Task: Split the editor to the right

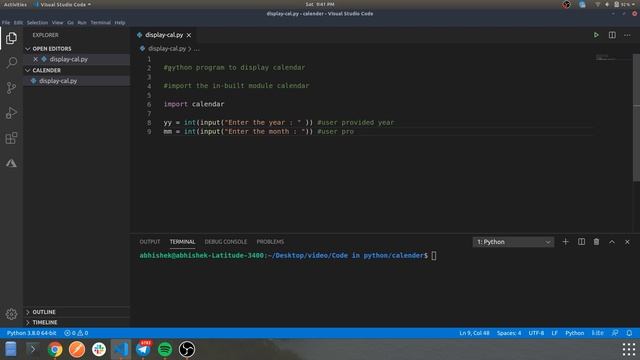Action: [612, 35]
